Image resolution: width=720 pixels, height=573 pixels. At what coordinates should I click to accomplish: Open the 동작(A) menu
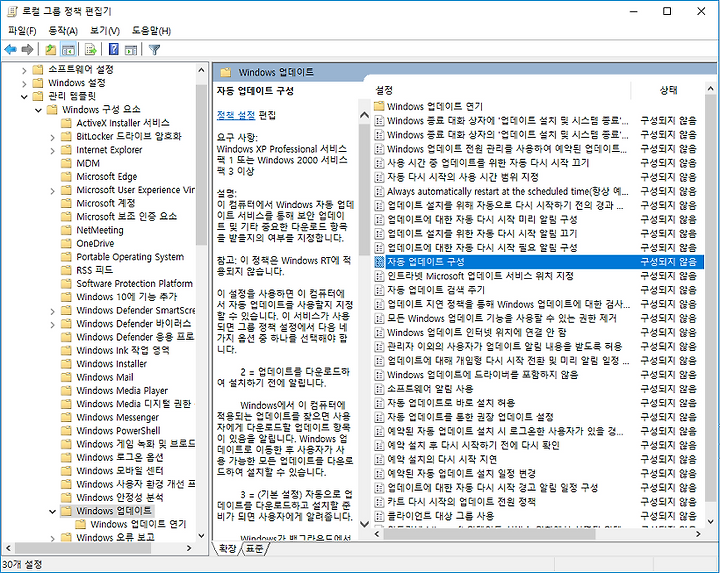coord(63,31)
